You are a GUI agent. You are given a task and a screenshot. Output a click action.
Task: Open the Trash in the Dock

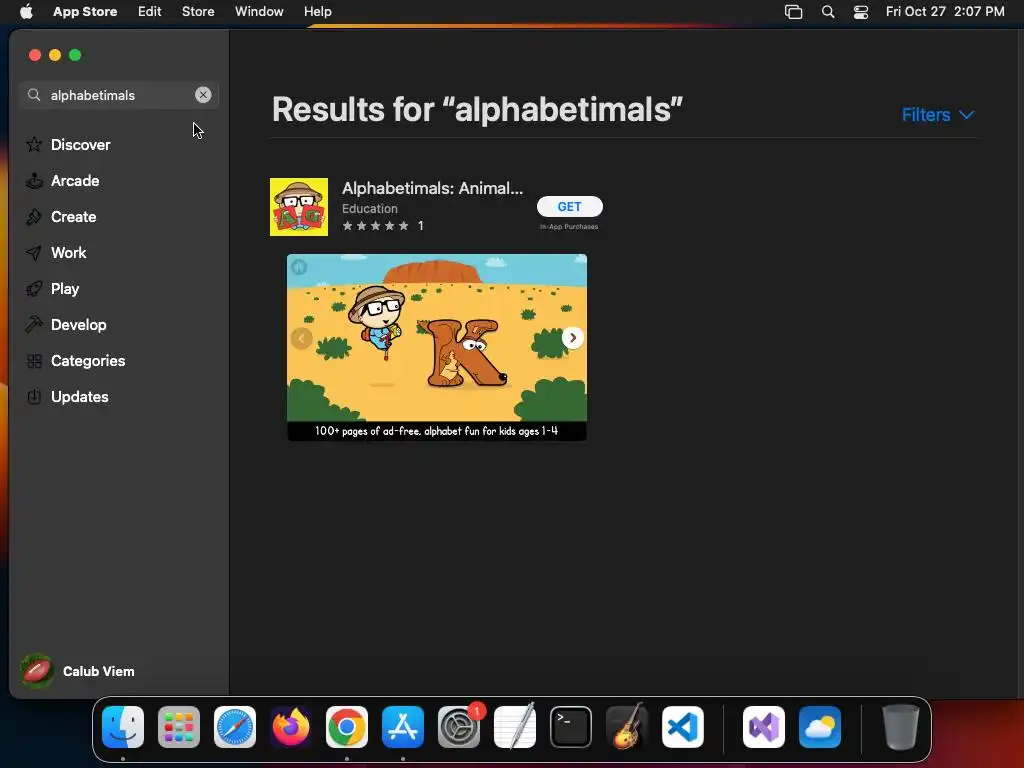point(901,727)
